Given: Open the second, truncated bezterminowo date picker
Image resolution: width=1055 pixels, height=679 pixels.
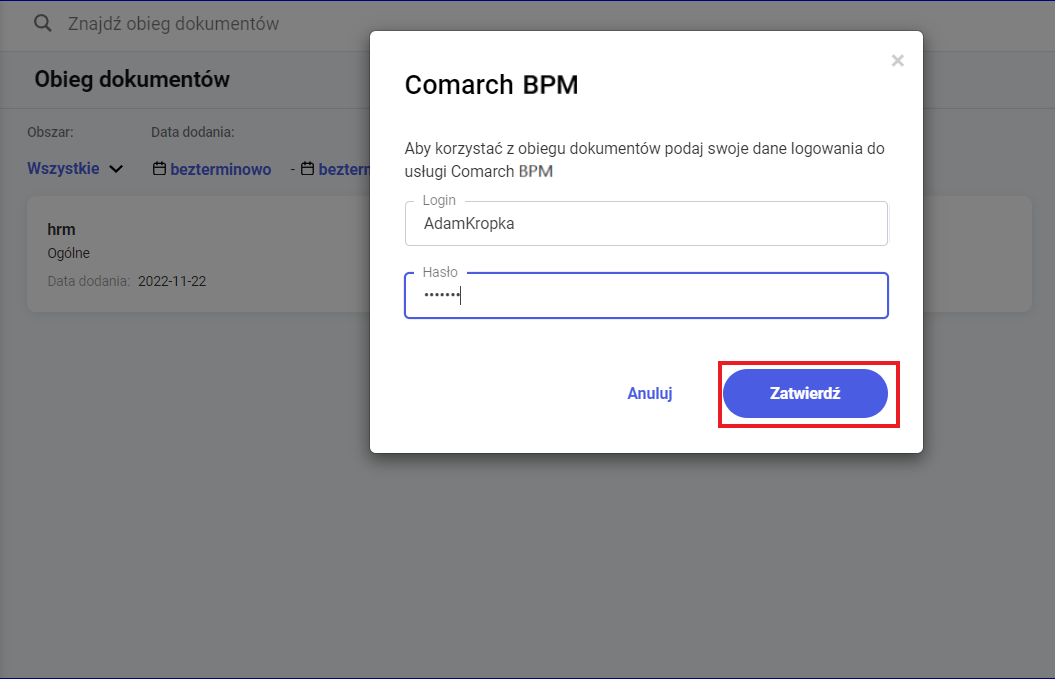Looking at the screenshot, I should pos(344,169).
